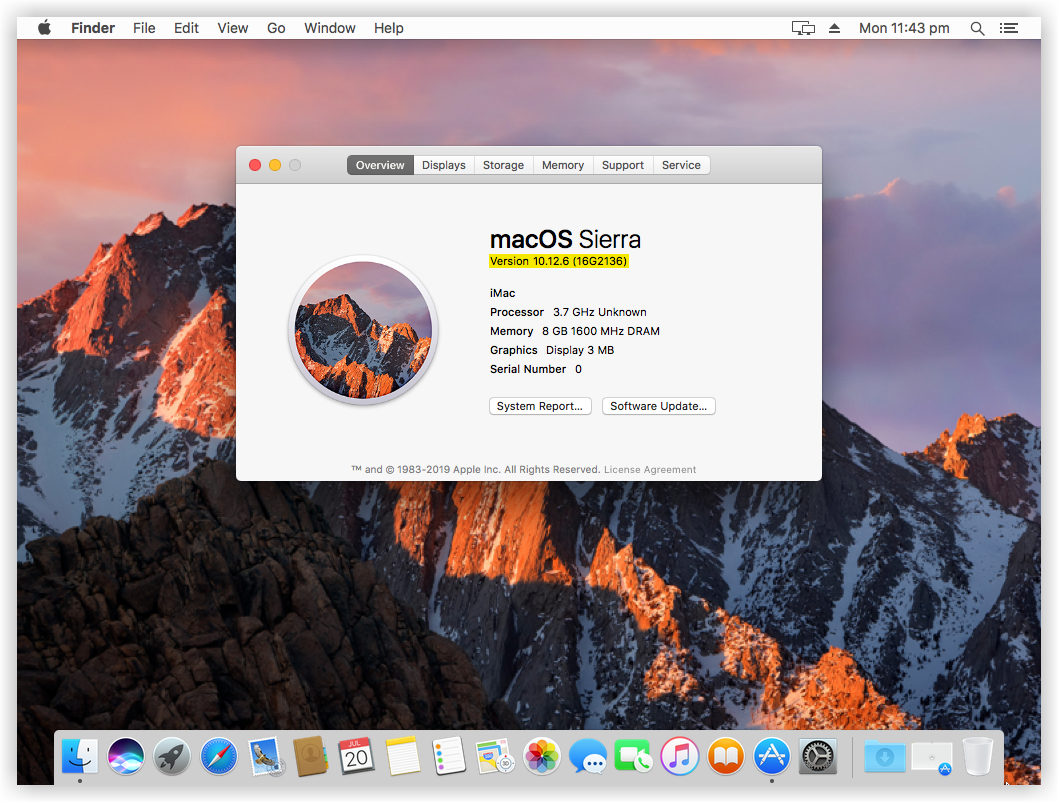Launch App Store from the Dock
The image size is (1059, 803).
(x=771, y=756)
